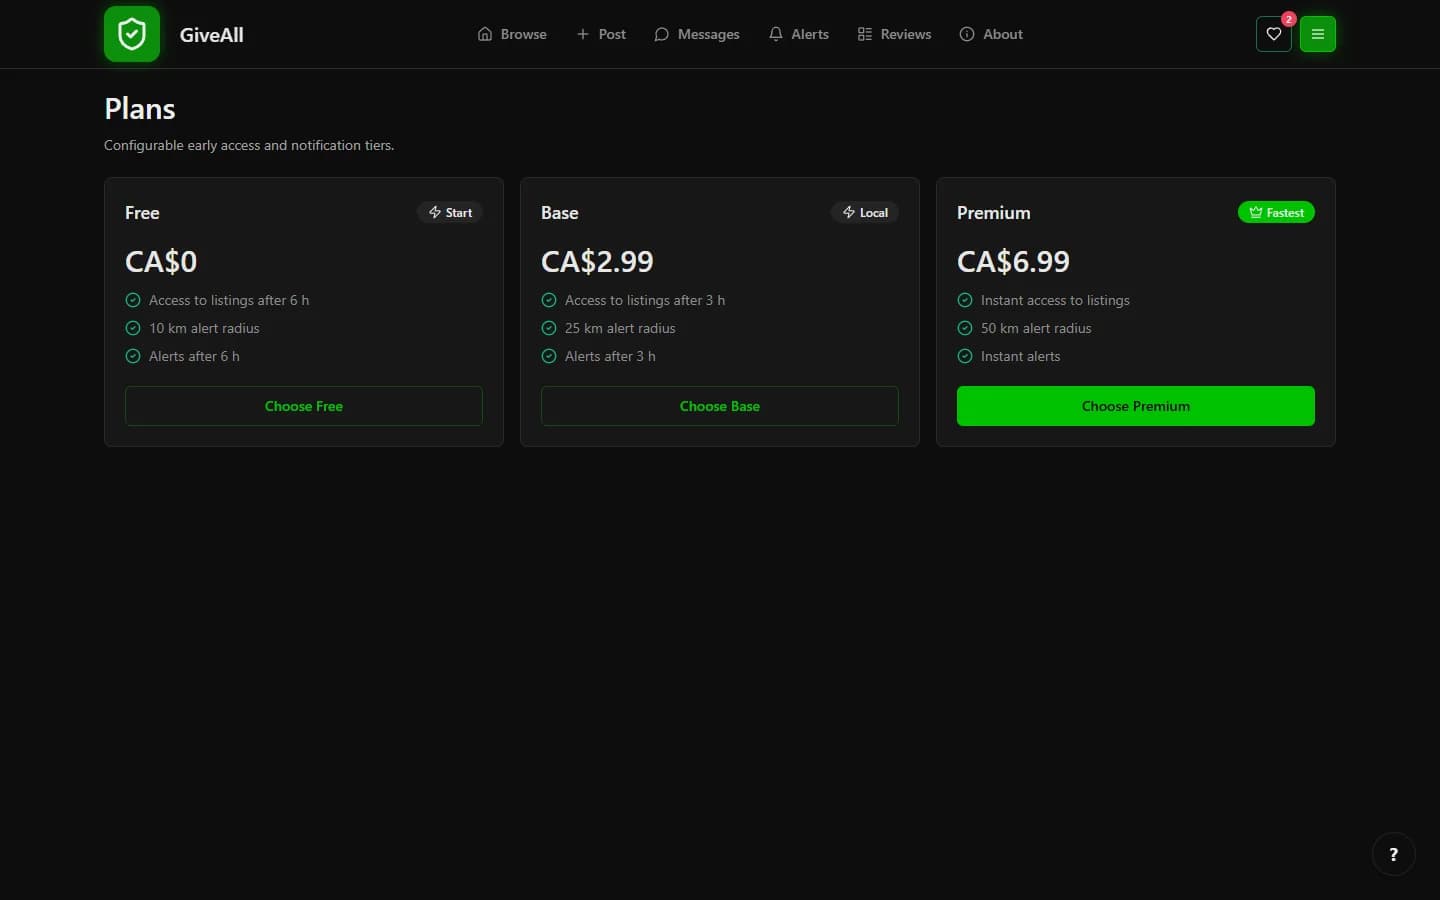Open the Reviews navigation label

[905, 34]
